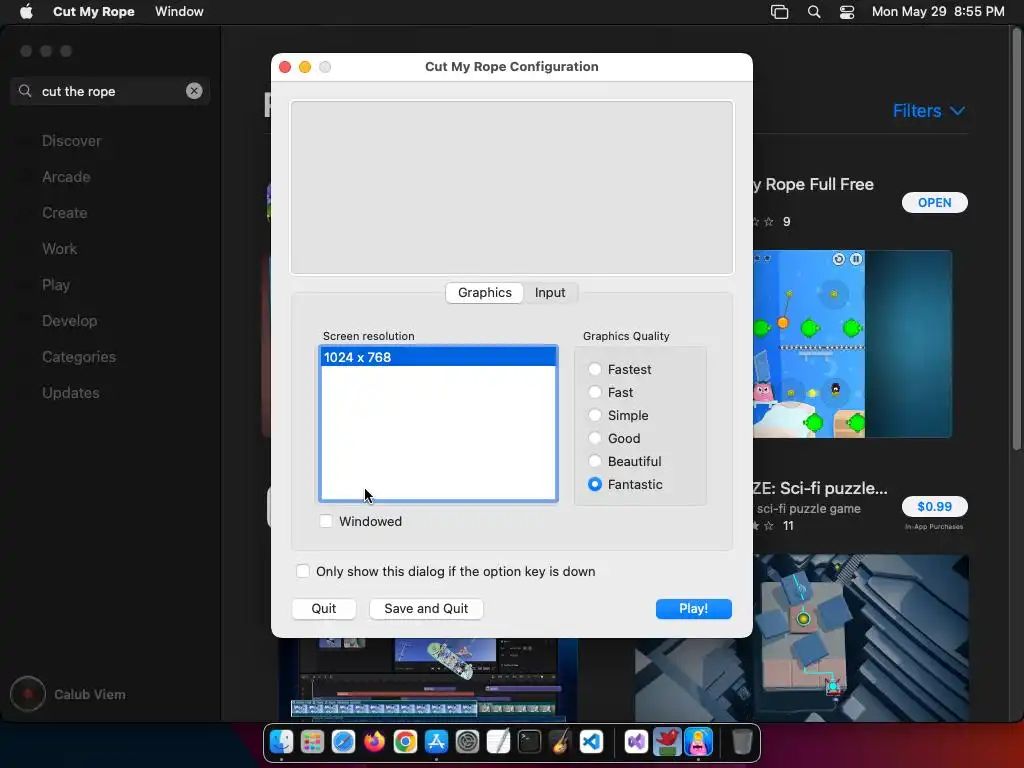Click the pause icon in game screenshot

(856, 259)
